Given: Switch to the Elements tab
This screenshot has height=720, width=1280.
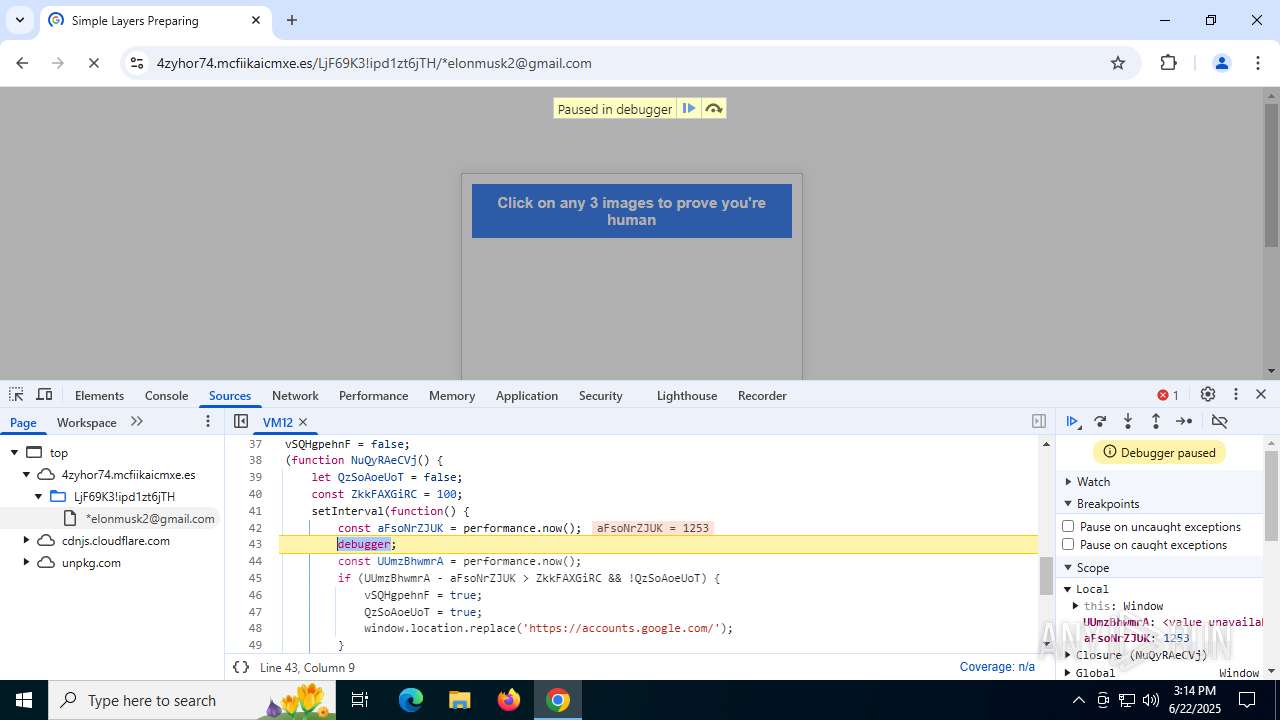Looking at the screenshot, I should (x=99, y=396).
